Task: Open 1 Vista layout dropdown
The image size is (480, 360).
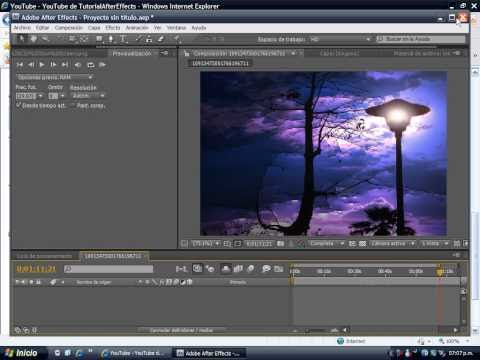Action: (435, 244)
